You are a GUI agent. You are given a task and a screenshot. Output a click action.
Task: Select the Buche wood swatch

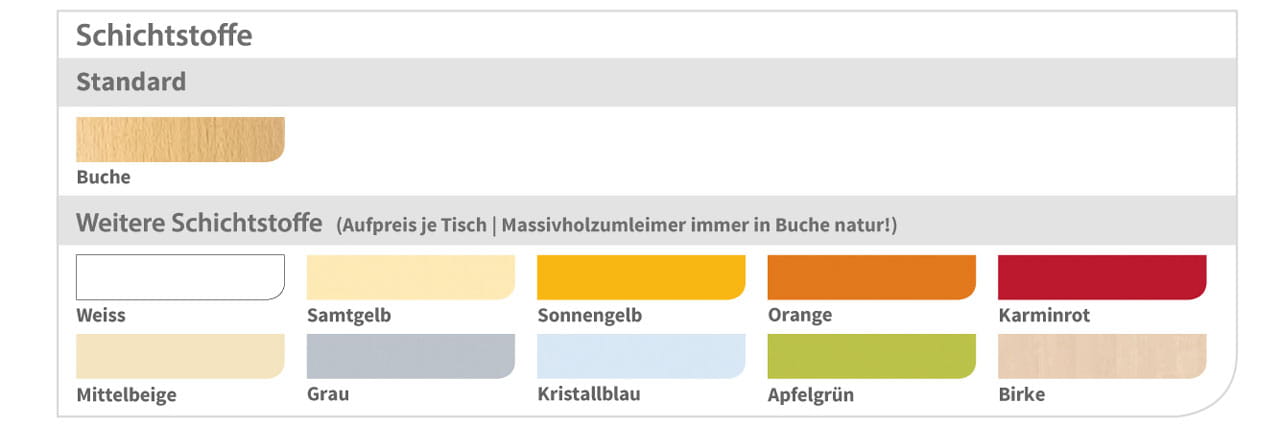[180, 139]
